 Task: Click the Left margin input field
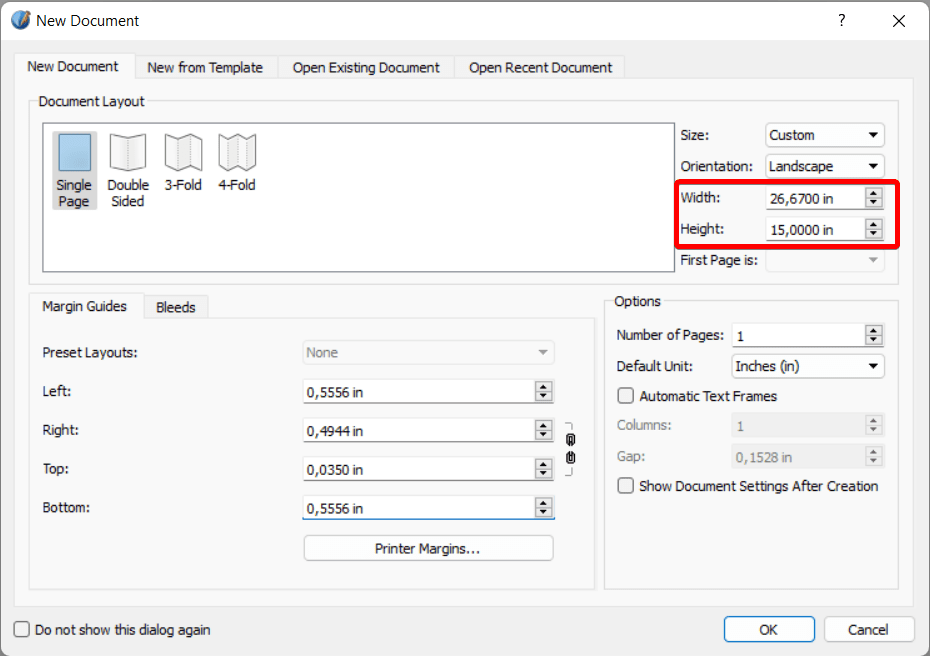(x=418, y=392)
